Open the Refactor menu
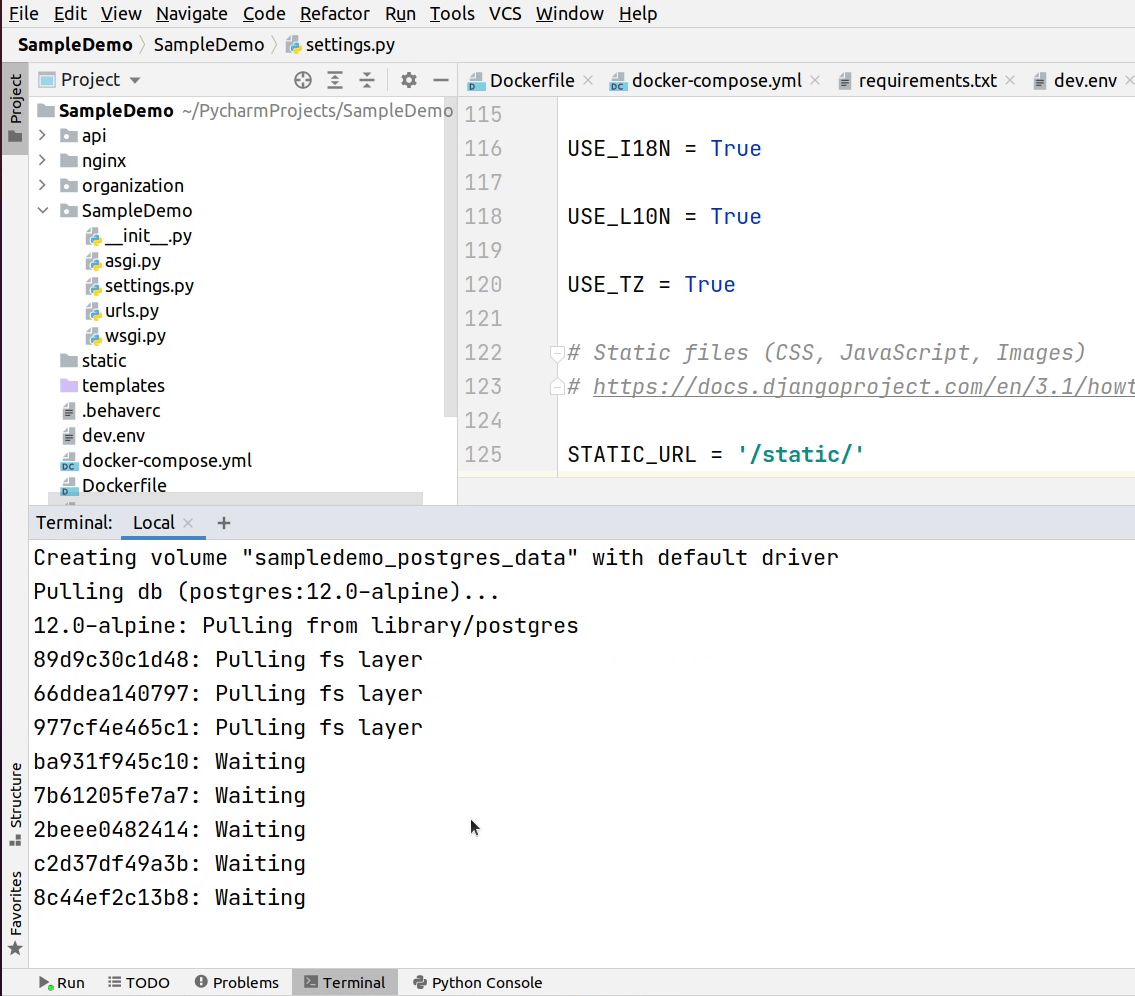Image resolution: width=1135 pixels, height=996 pixels. tap(334, 13)
